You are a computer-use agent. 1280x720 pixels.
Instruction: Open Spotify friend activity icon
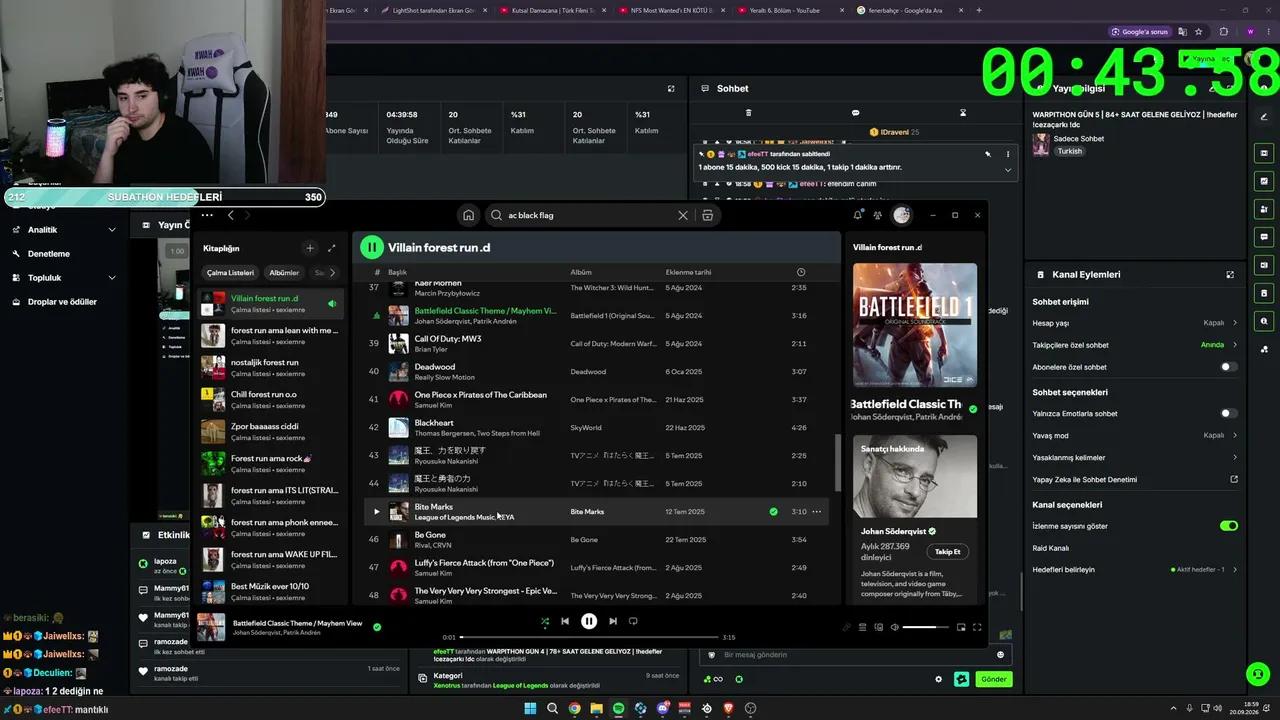click(878, 215)
